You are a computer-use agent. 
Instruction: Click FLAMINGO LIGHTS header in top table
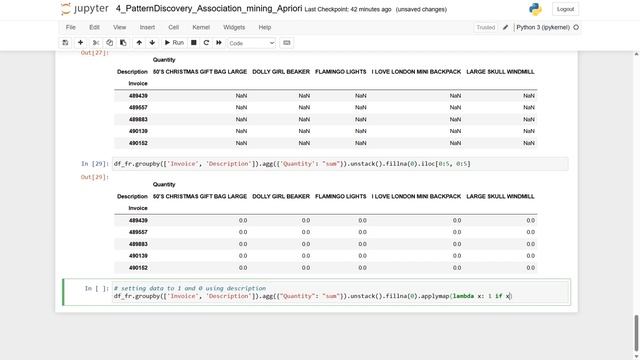coord(340,71)
